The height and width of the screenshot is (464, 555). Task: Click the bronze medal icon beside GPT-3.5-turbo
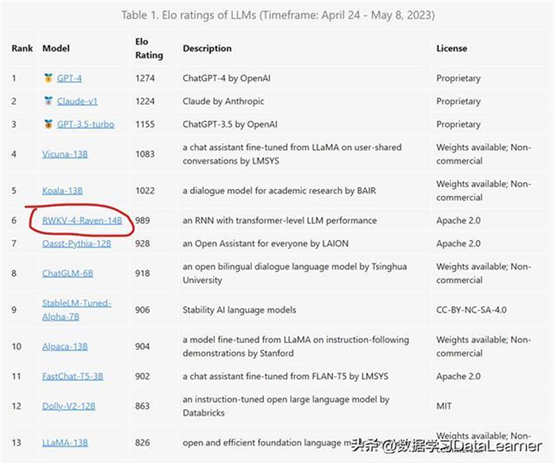(x=48, y=124)
